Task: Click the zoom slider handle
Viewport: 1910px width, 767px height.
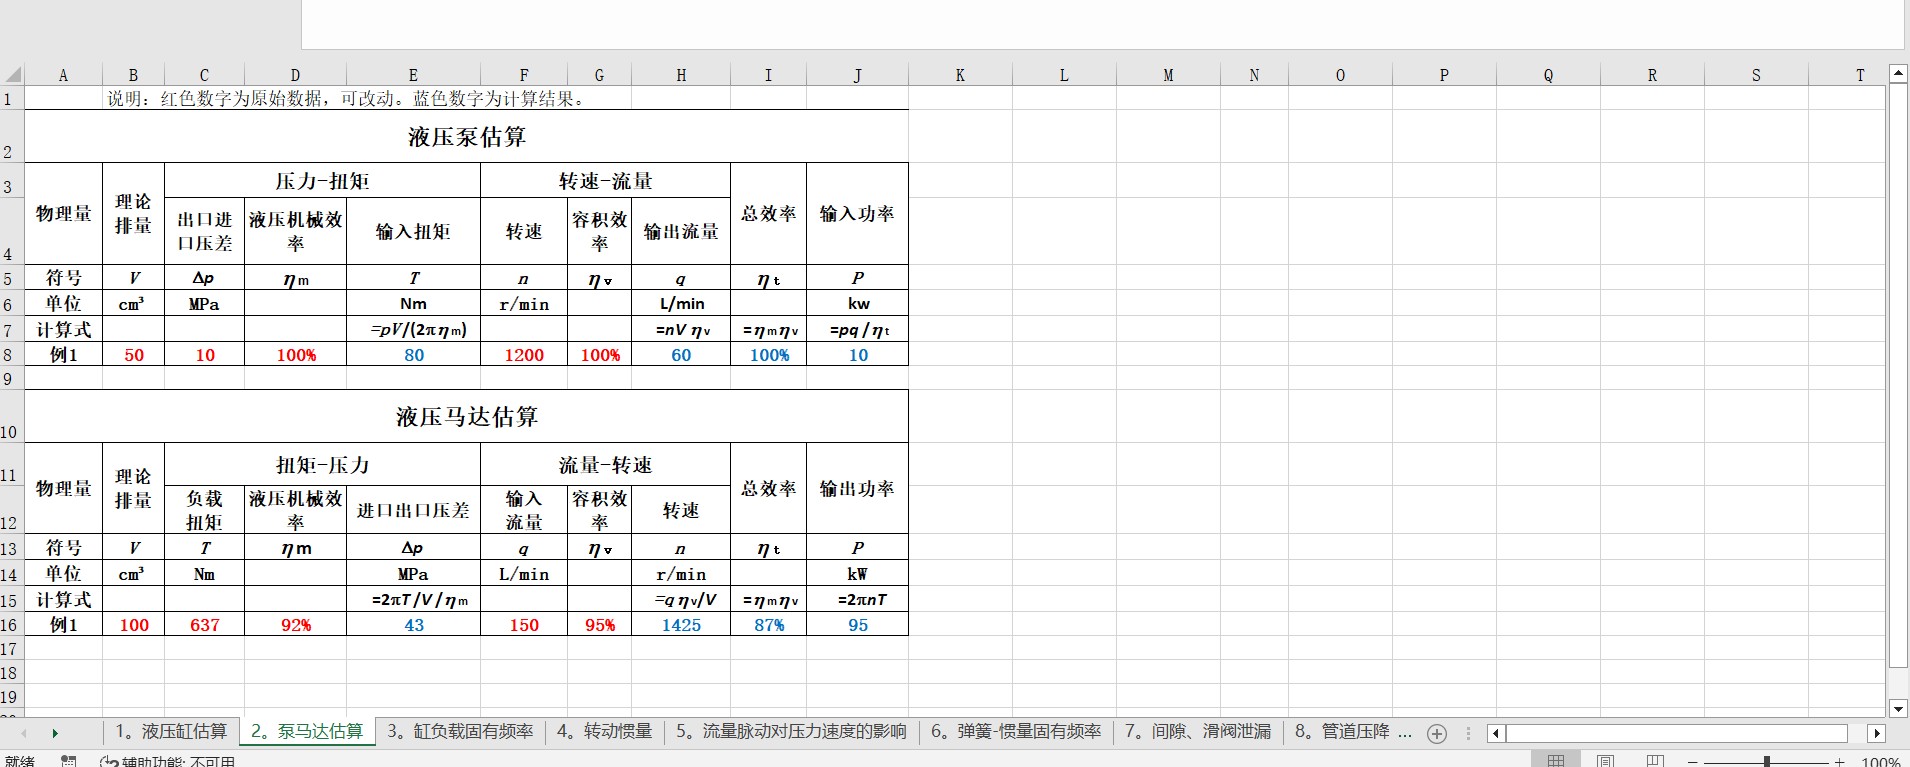Action: [x=1767, y=762]
